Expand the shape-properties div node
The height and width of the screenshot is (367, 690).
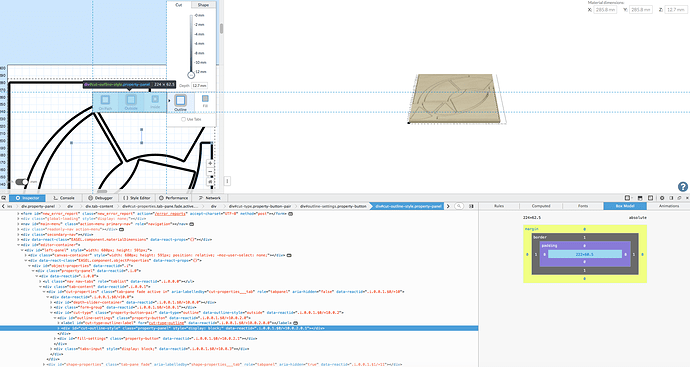pos(44,364)
